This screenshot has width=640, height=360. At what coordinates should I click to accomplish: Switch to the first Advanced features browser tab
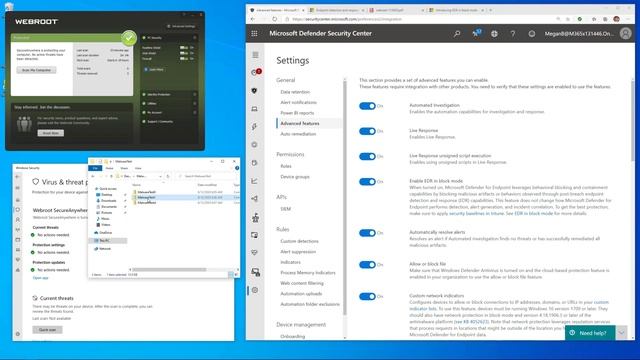pyautogui.click(x=277, y=10)
